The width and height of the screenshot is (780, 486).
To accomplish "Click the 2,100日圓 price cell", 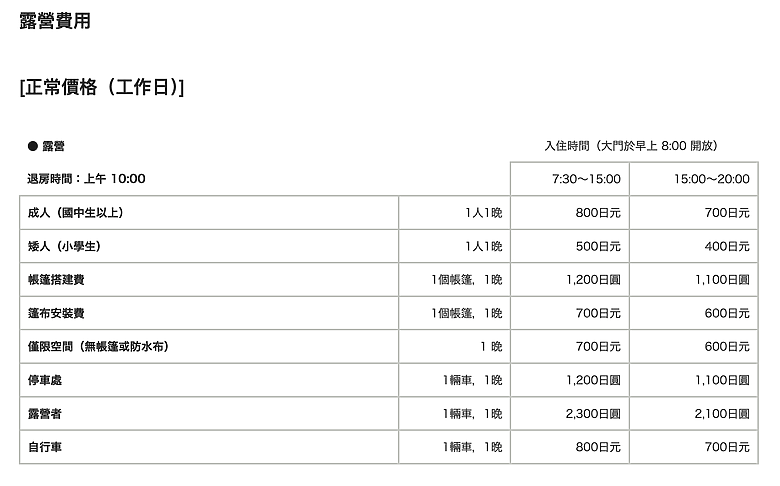I will tap(722, 414).
